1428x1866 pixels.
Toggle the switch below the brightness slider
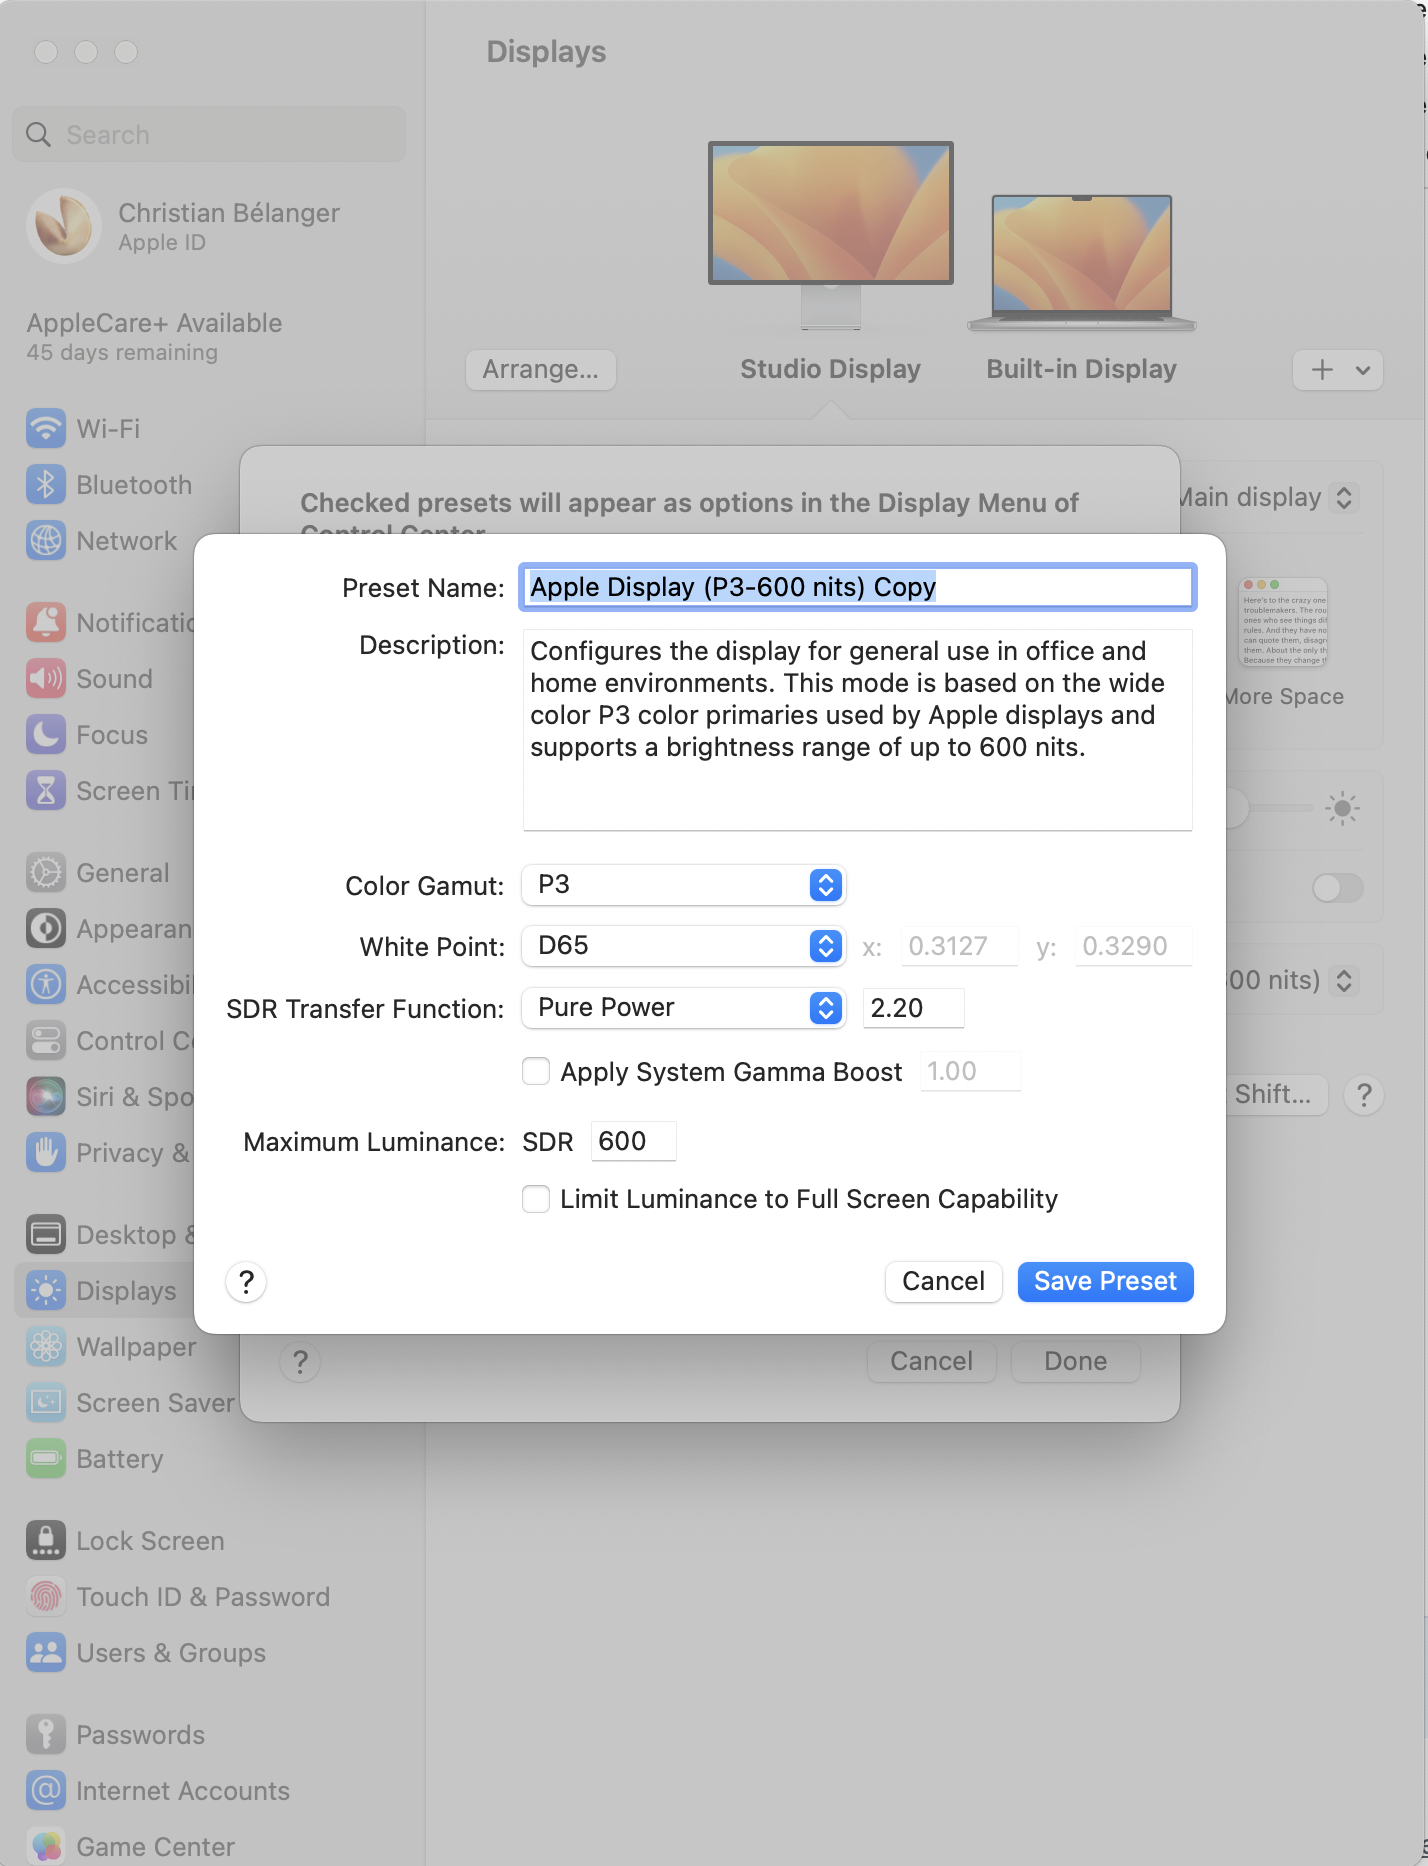1337,888
